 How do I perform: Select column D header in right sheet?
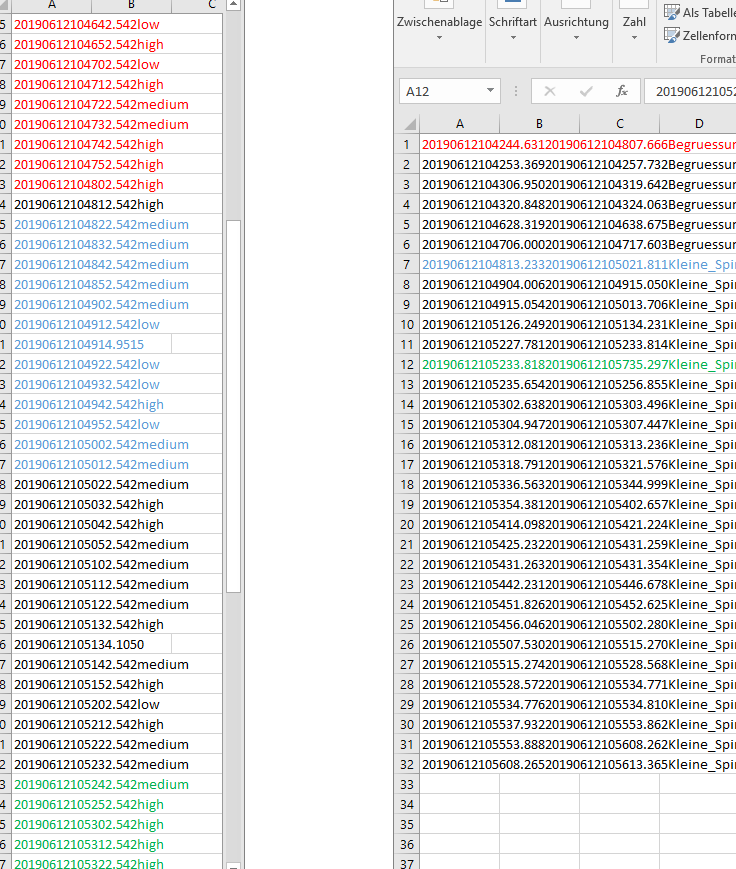tap(698, 124)
